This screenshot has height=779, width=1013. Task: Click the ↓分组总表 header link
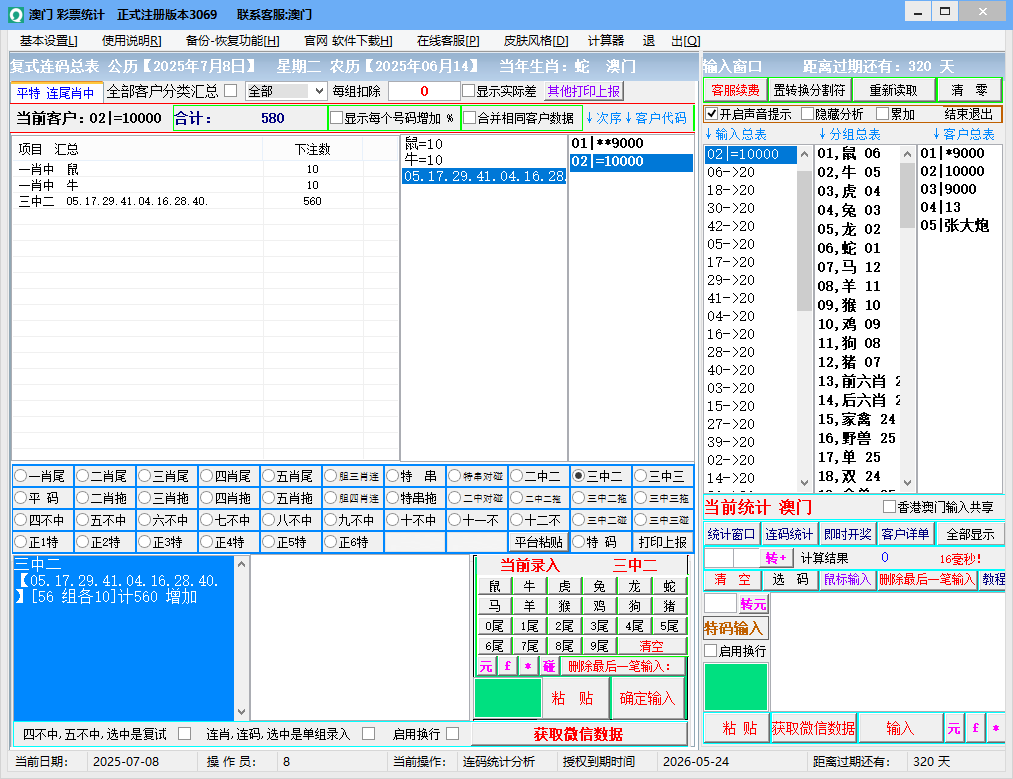(850, 134)
